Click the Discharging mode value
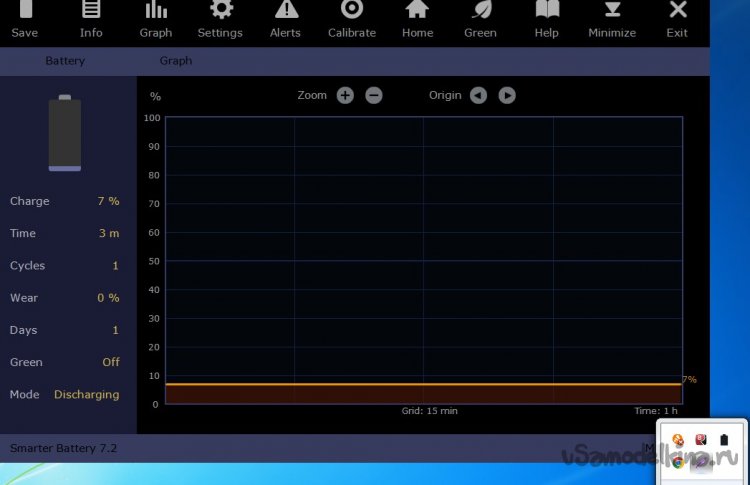750x485 pixels. 86,395
